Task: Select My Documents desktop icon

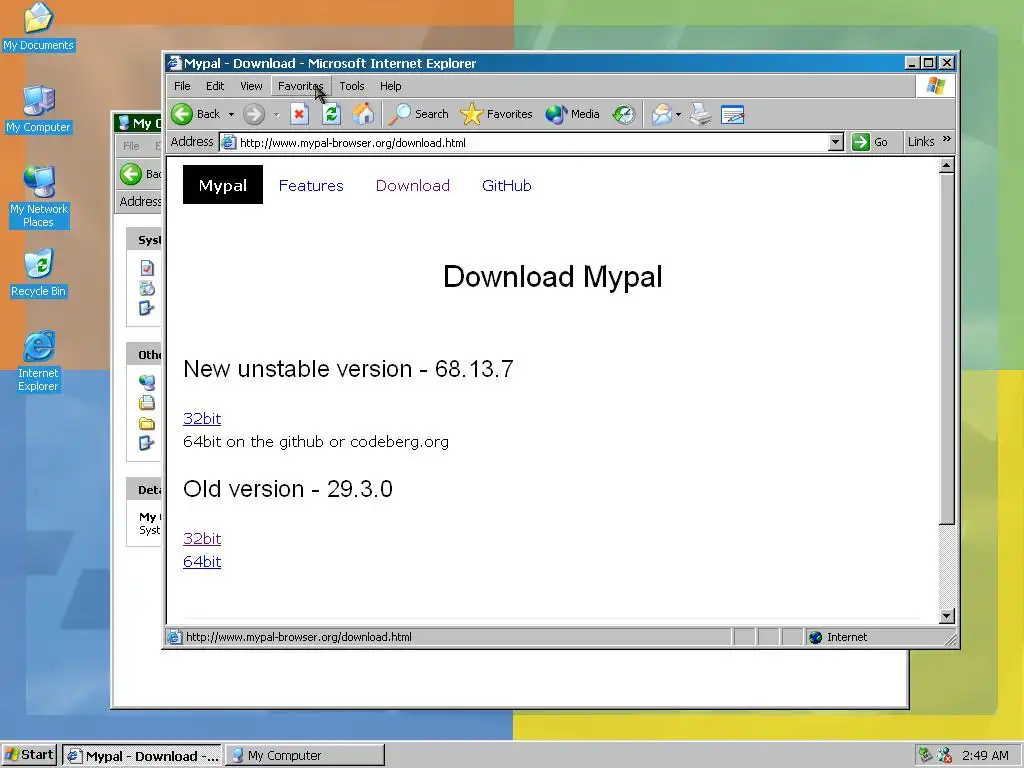Action: point(39,27)
